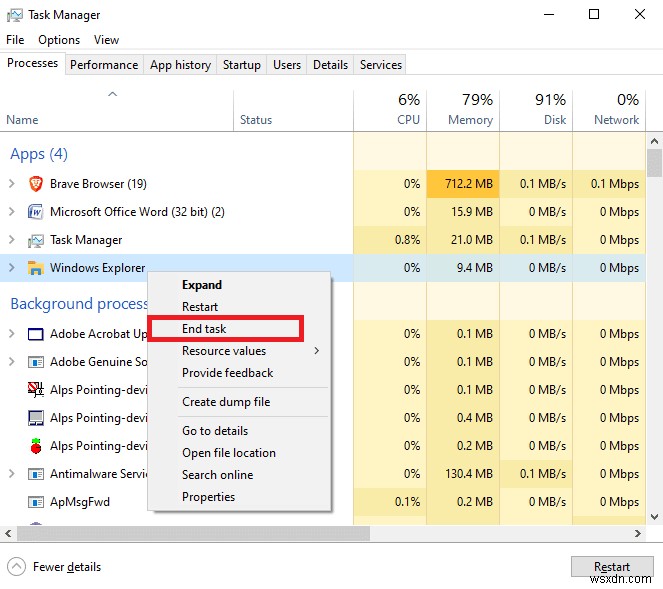Image resolution: width=663 pixels, height=589 pixels.
Task: Switch to the Performance tab
Action: pos(104,65)
